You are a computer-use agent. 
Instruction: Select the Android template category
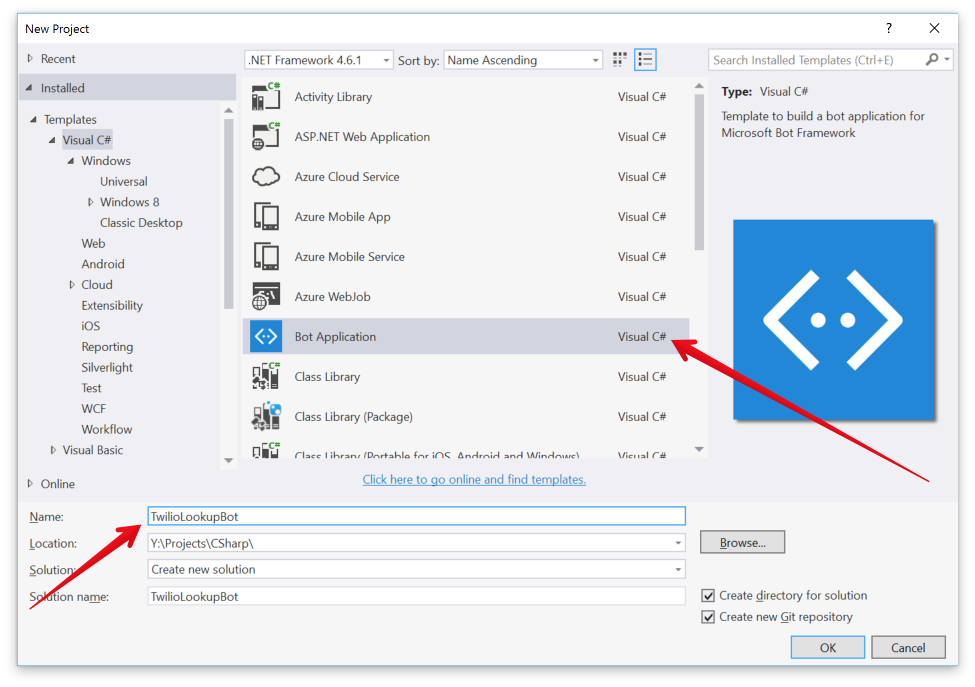coord(103,264)
